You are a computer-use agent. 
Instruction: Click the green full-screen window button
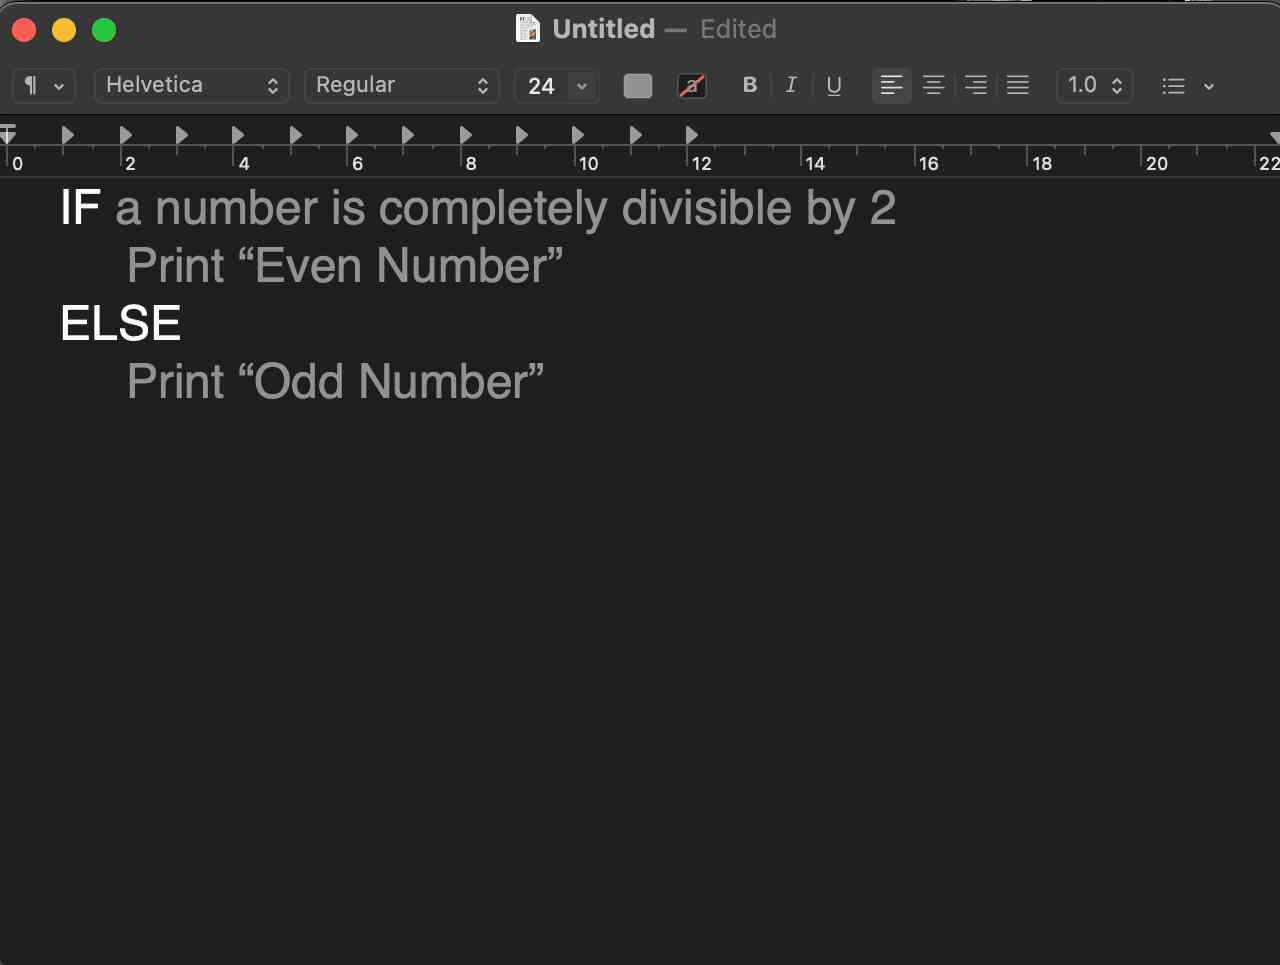(103, 29)
